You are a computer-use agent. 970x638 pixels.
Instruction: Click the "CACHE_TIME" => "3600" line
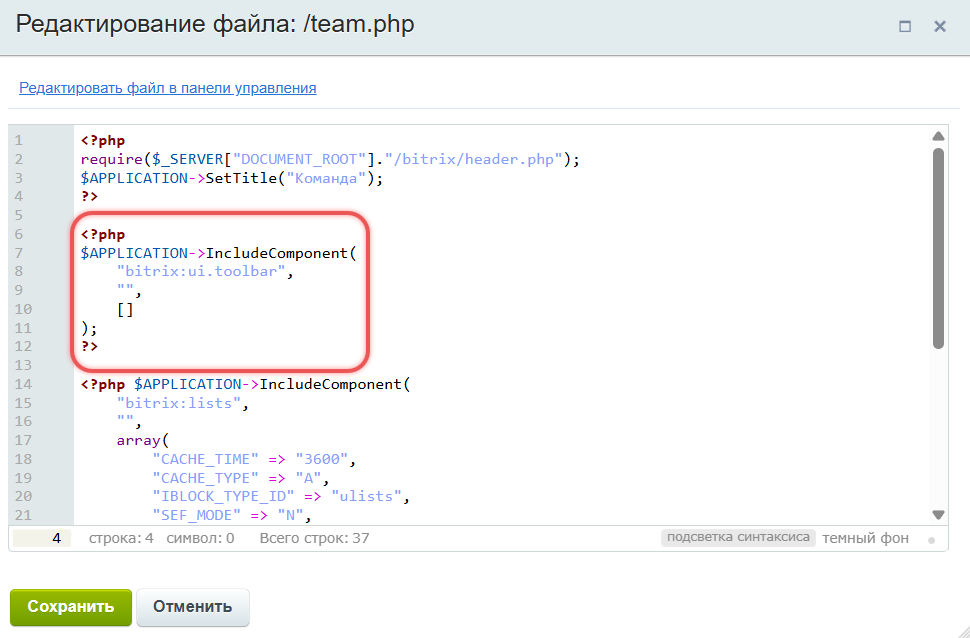[254, 459]
